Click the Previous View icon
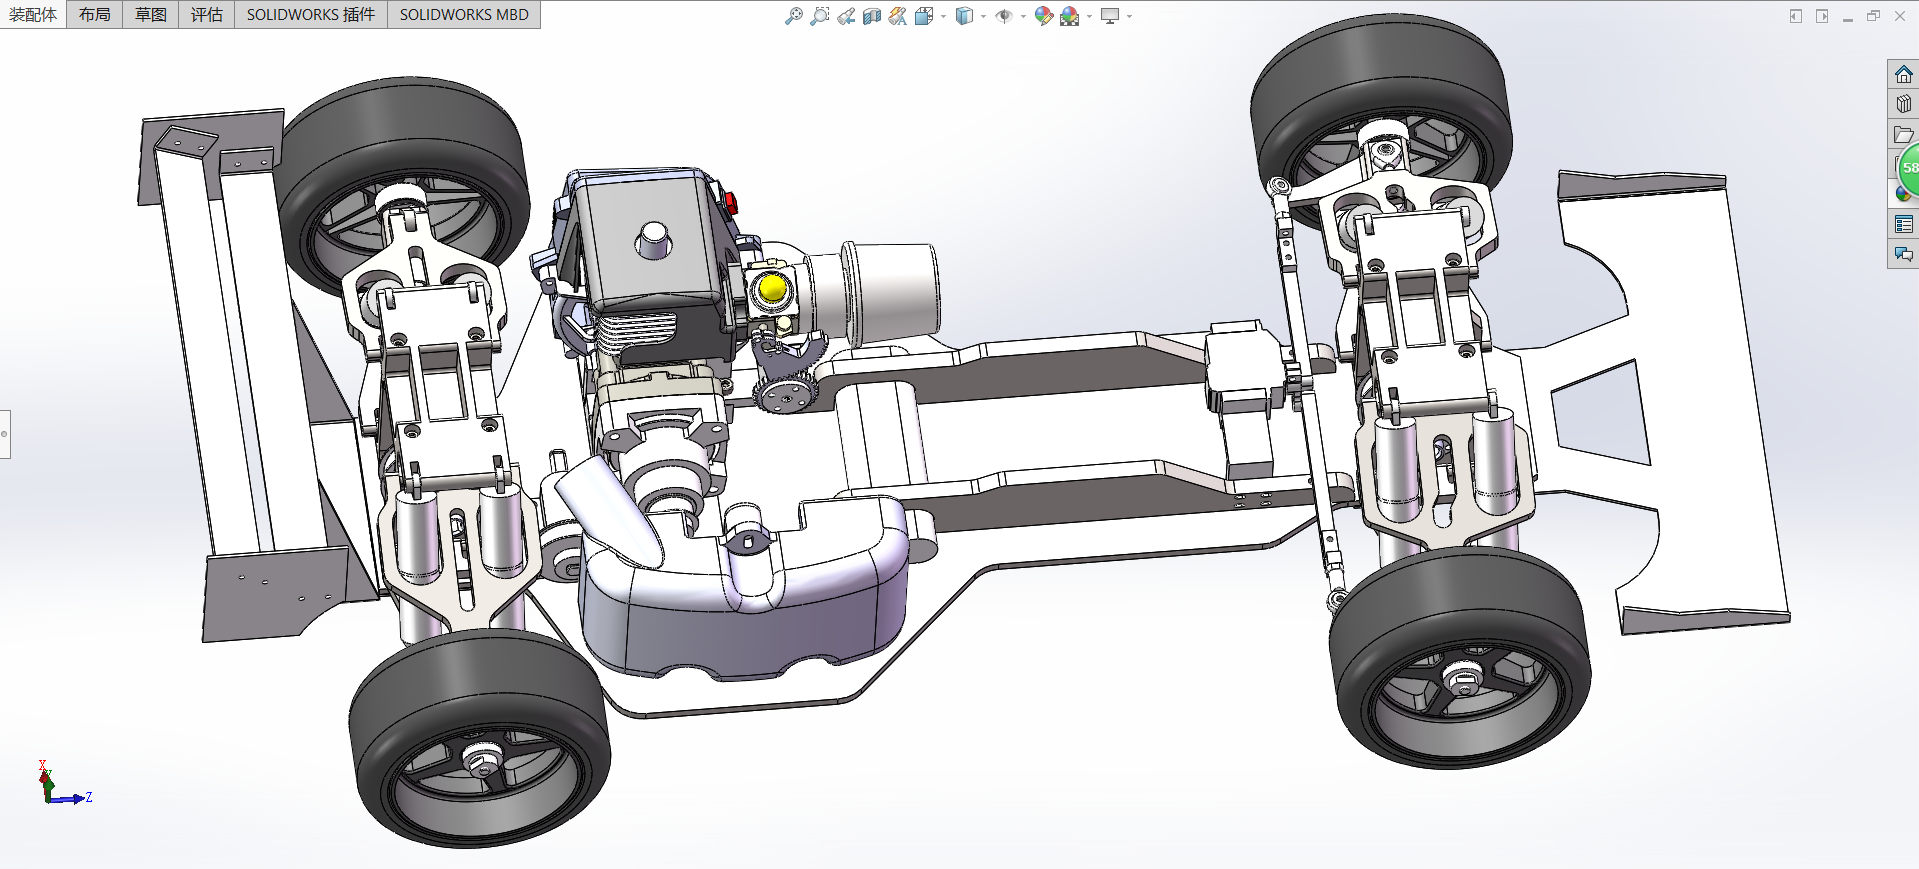The width and height of the screenshot is (1919, 869). (846, 16)
